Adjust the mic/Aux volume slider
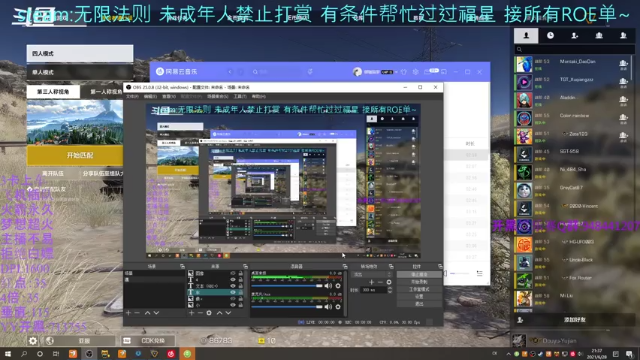The width and height of the screenshot is (640, 360). (x=287, y=306)
